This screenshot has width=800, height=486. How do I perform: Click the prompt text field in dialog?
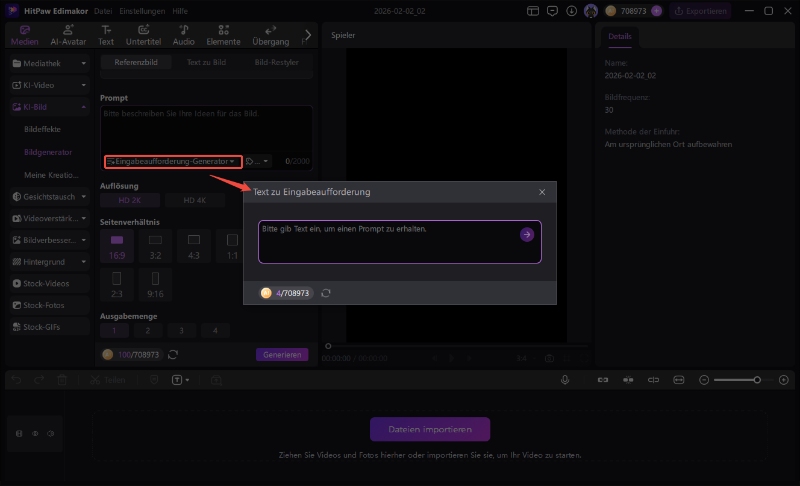[385, 241]
